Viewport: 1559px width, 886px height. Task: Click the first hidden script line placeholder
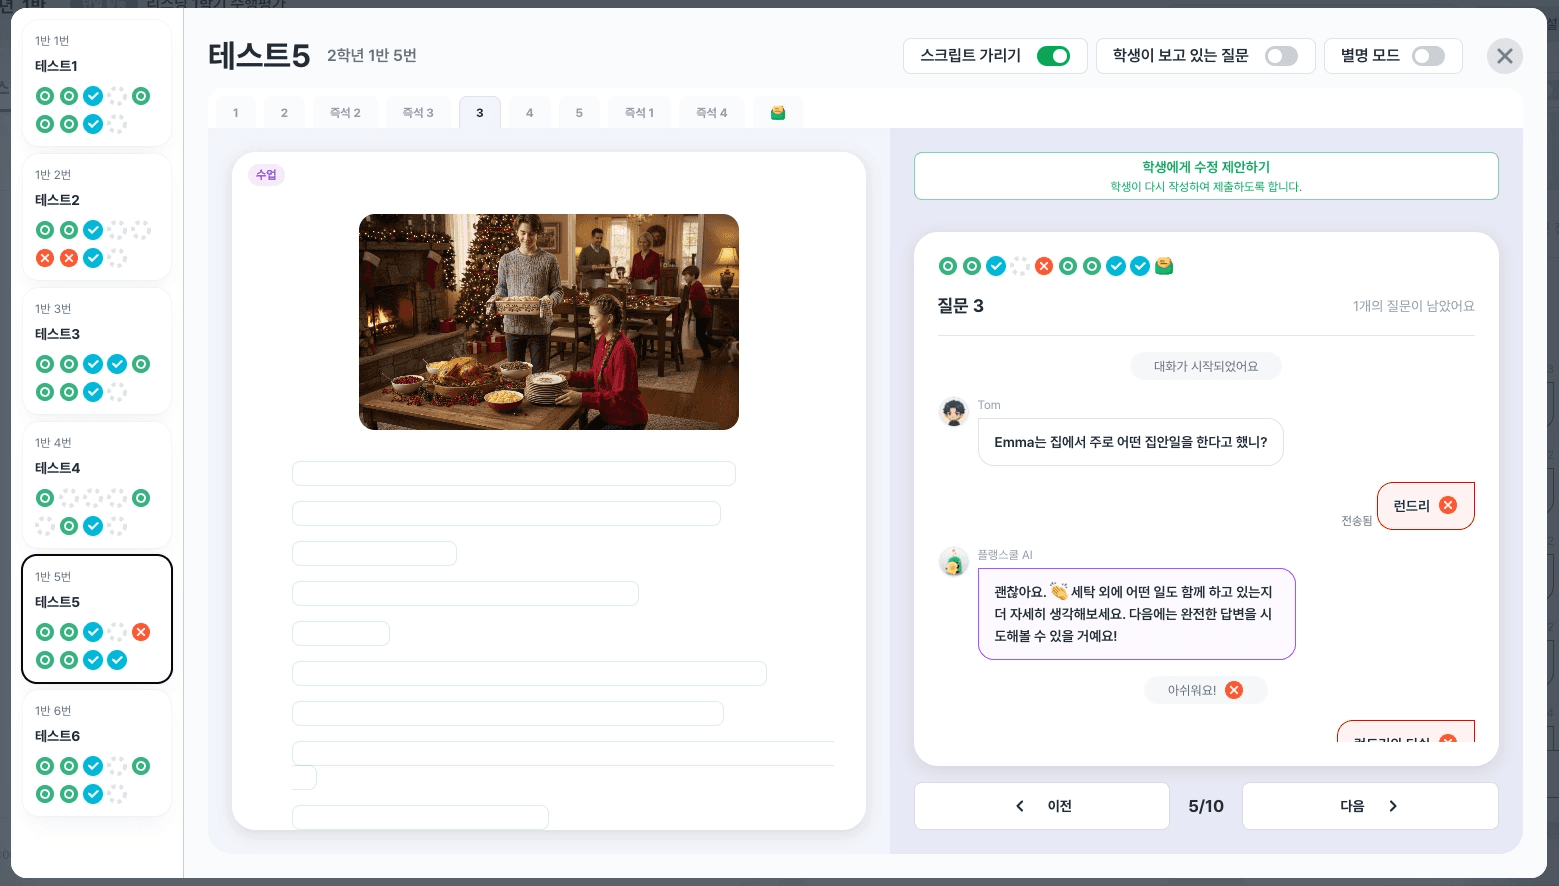[x=514, y=473]
